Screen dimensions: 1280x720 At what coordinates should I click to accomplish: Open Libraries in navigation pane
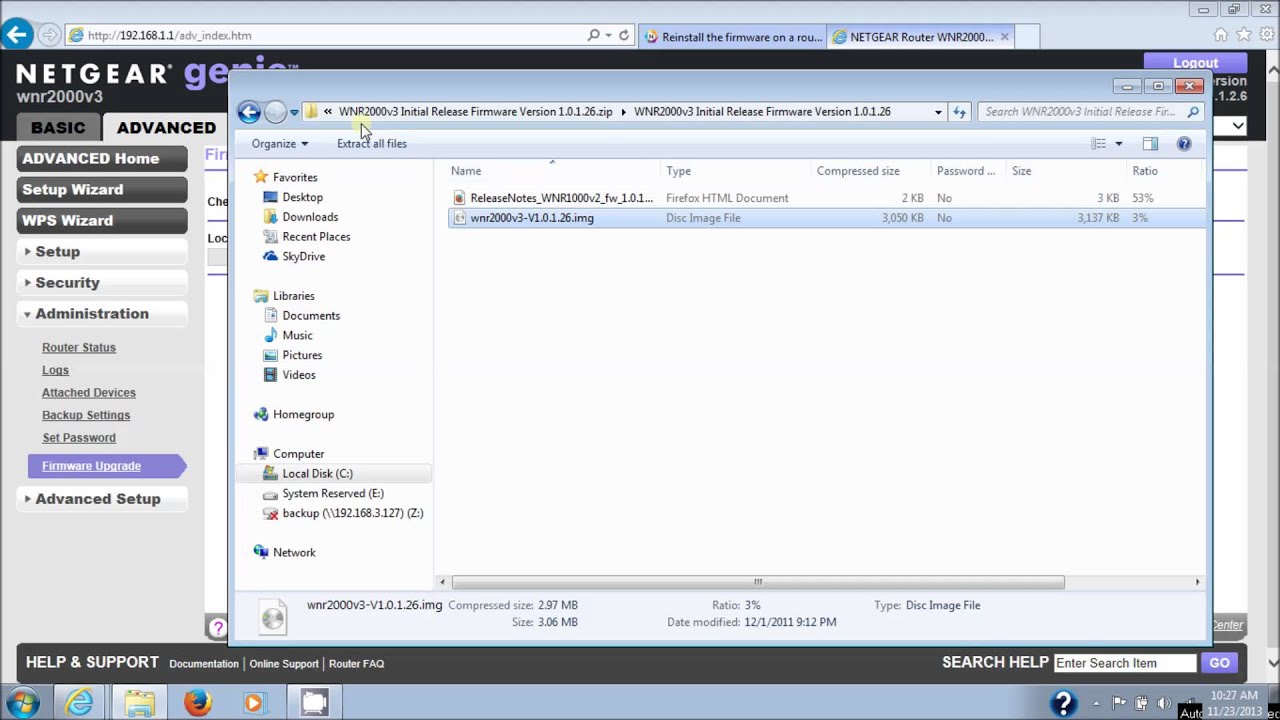(293, 296)
